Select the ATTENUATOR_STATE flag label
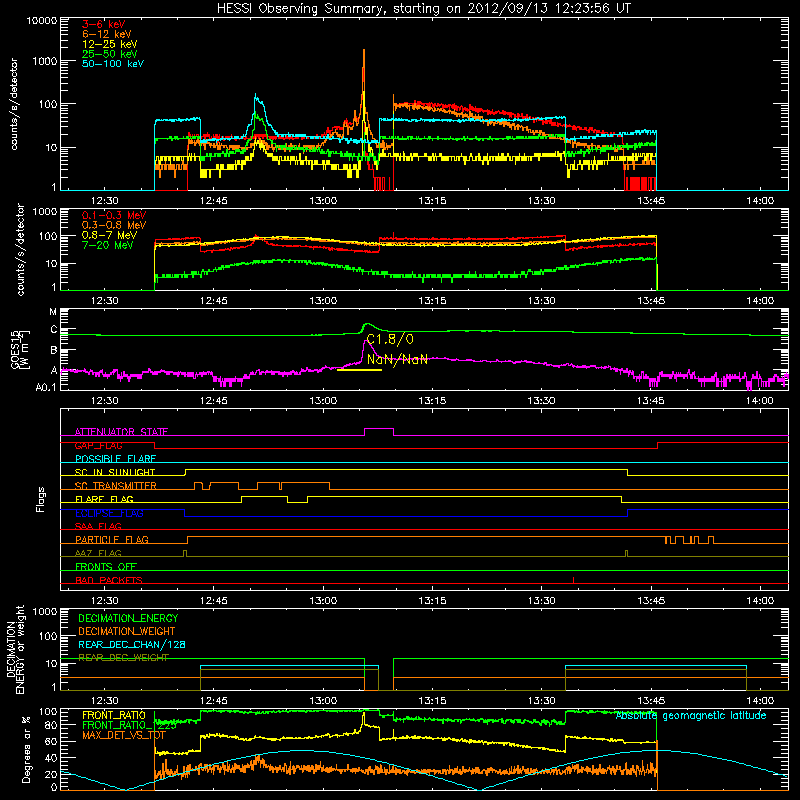 click(121, 432)
